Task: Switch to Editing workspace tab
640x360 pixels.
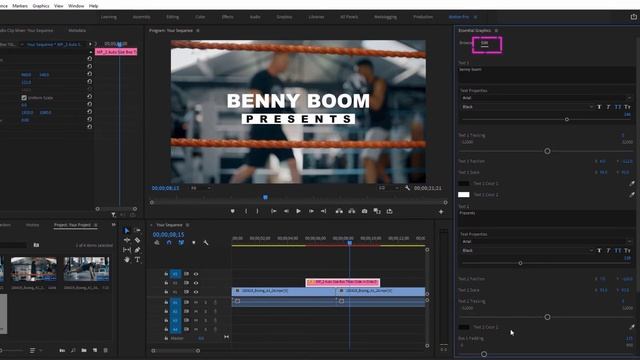Action: click(x=172, y=17)
